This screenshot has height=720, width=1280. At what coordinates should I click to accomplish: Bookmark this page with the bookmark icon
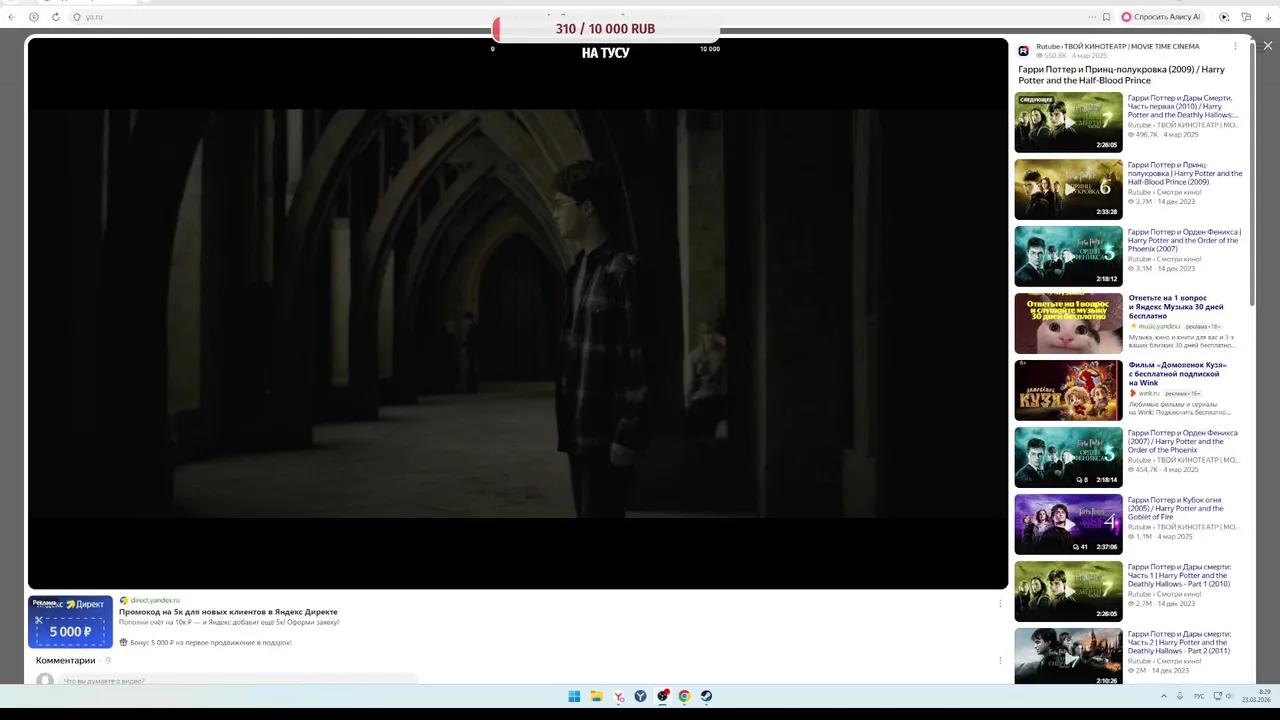pos(1106,17)
